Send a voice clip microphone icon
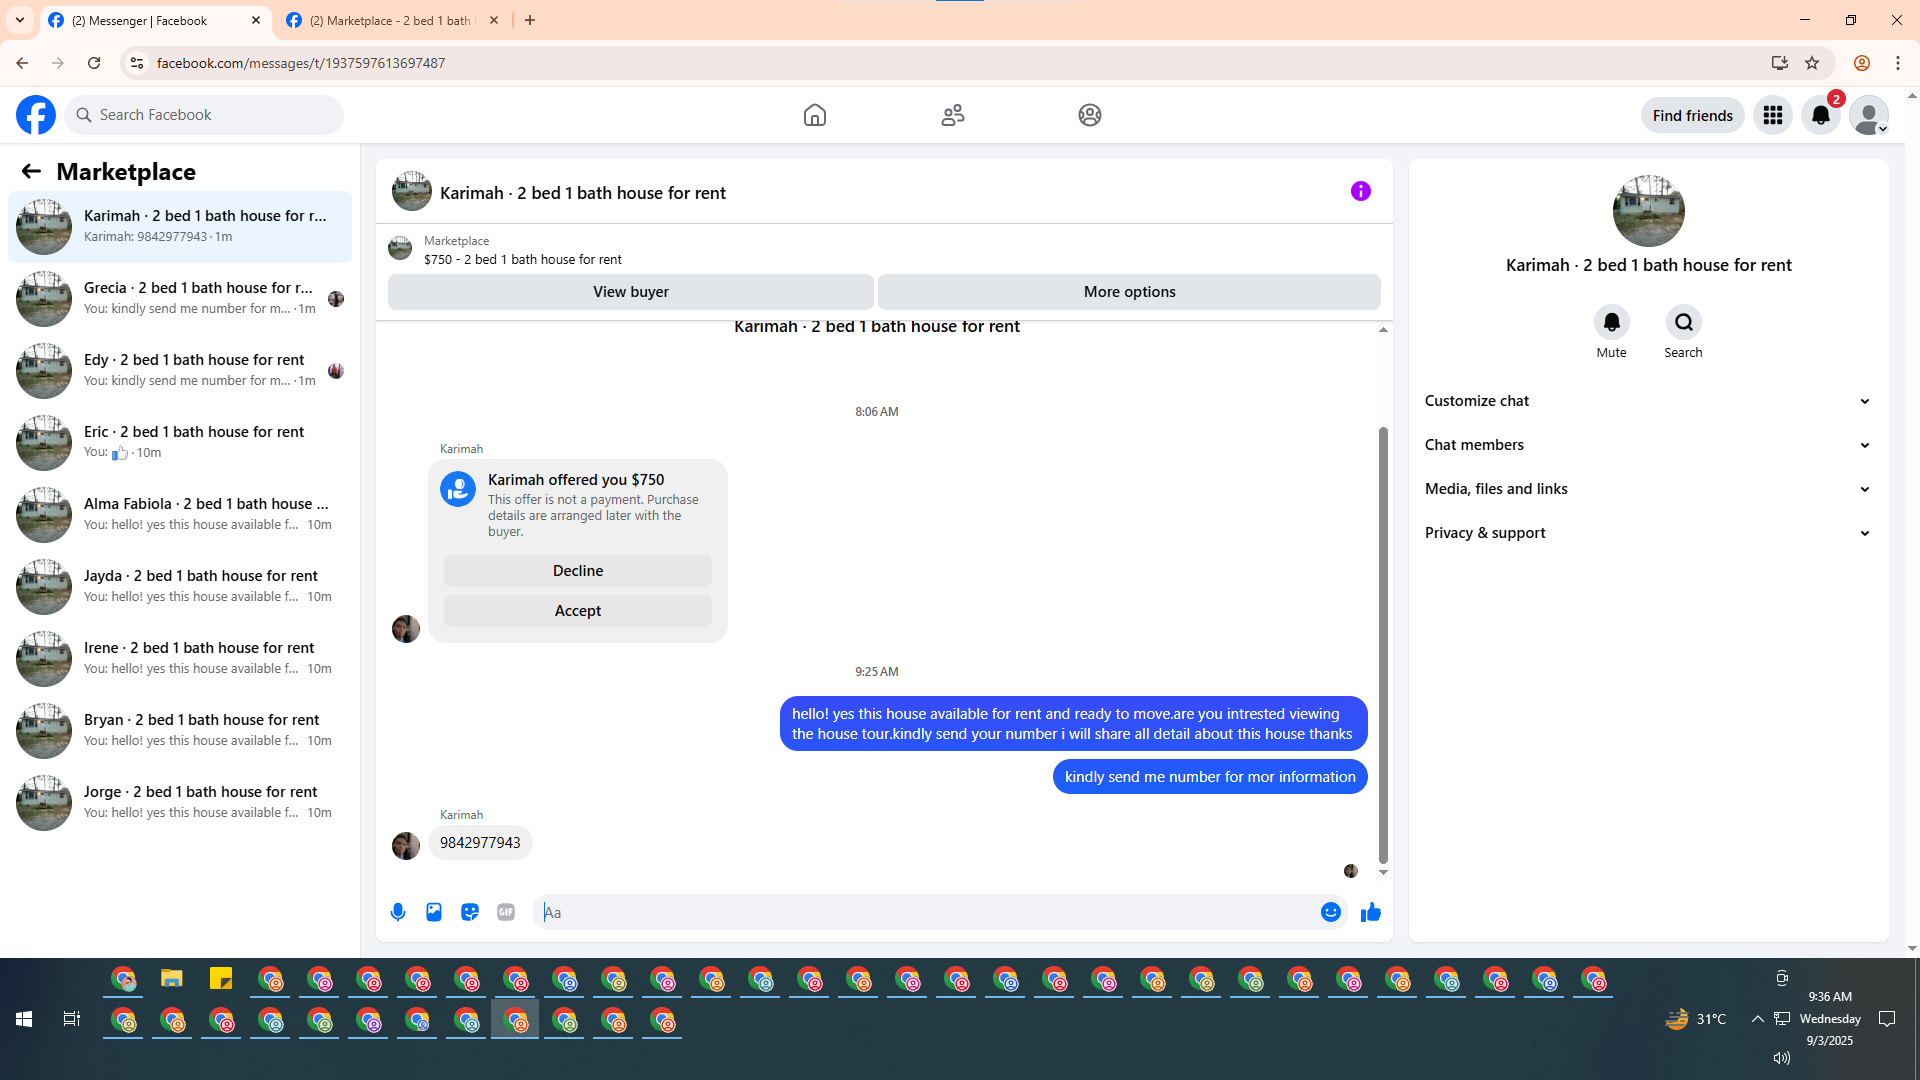The height and width of the screenshot is (1080, 1920). [x=398, y=912]
